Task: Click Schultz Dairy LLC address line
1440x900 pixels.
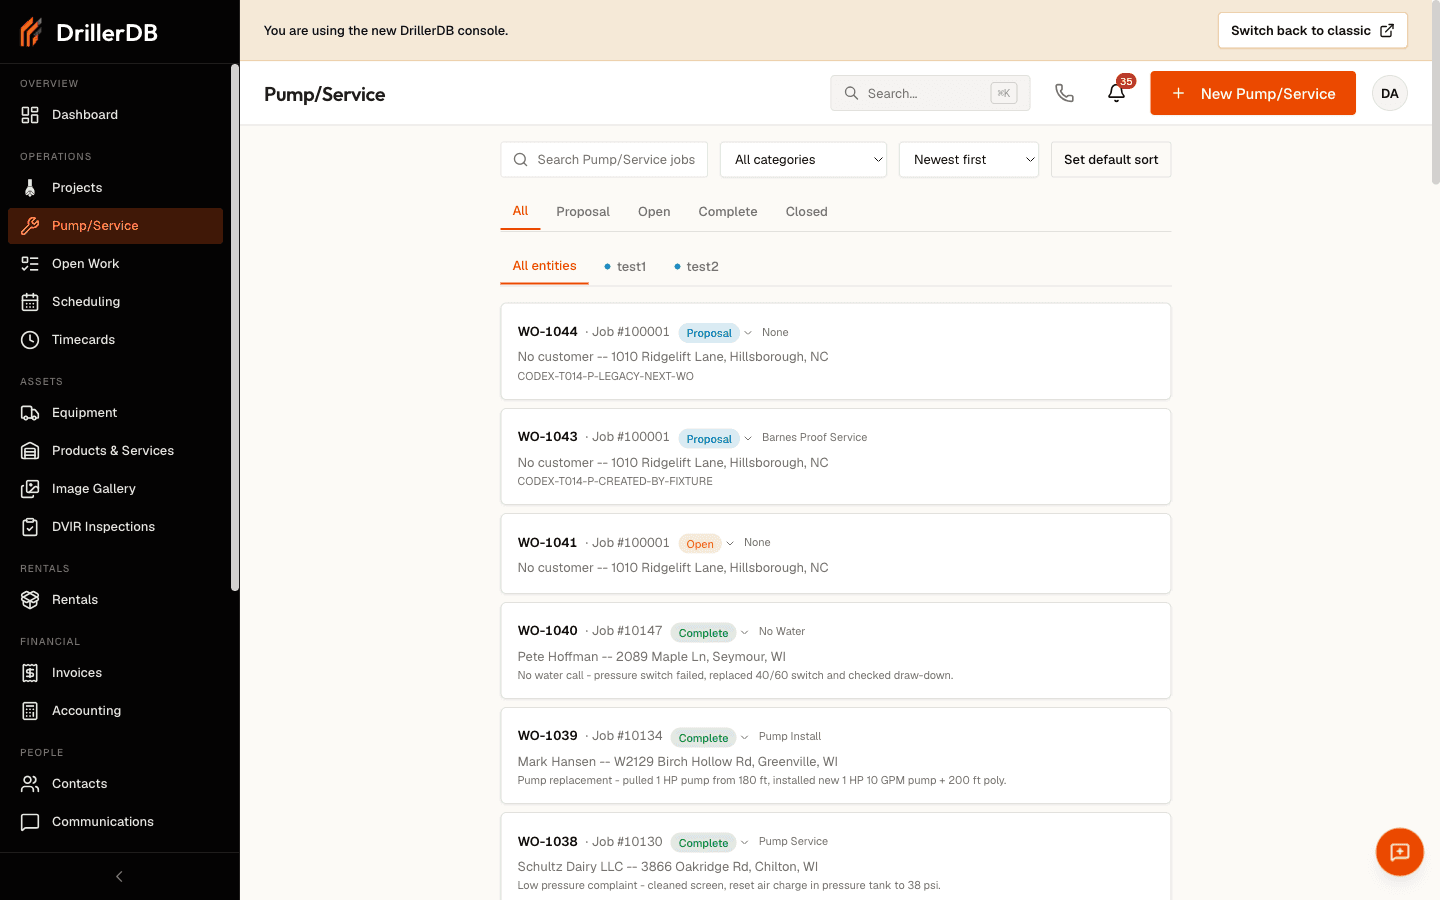Action: point(668,867)
